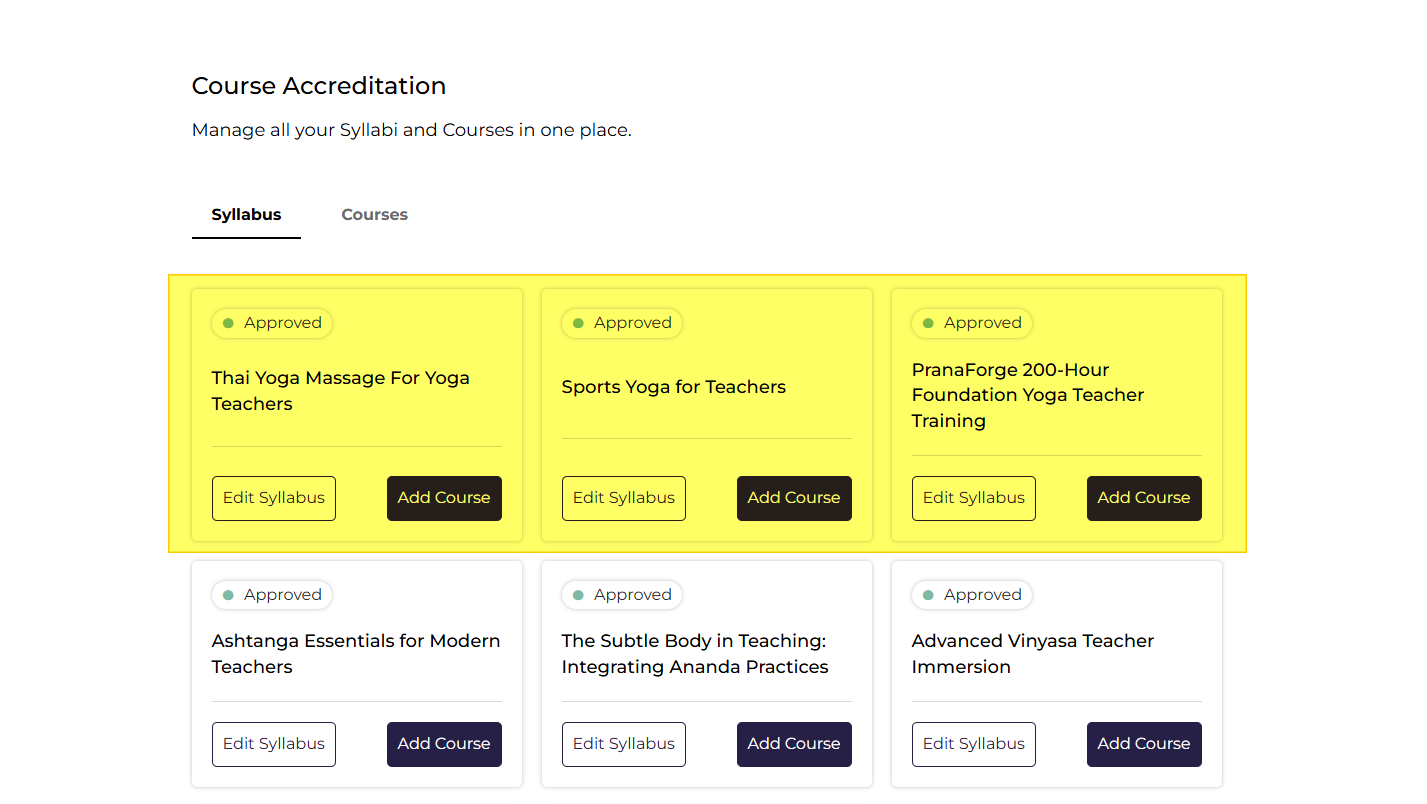1427x804 pixels.
Task: Add Course to The Subtle Body syllabus
Action: (x=794, y=744)
